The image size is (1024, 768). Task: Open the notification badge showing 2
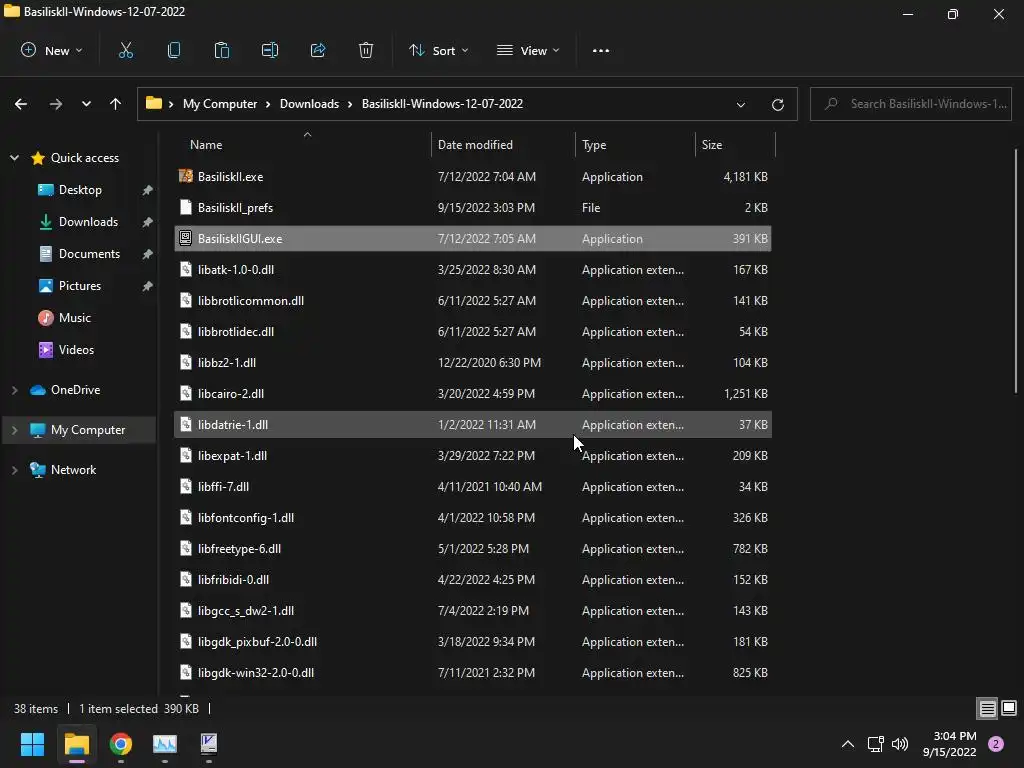(996, 744)
